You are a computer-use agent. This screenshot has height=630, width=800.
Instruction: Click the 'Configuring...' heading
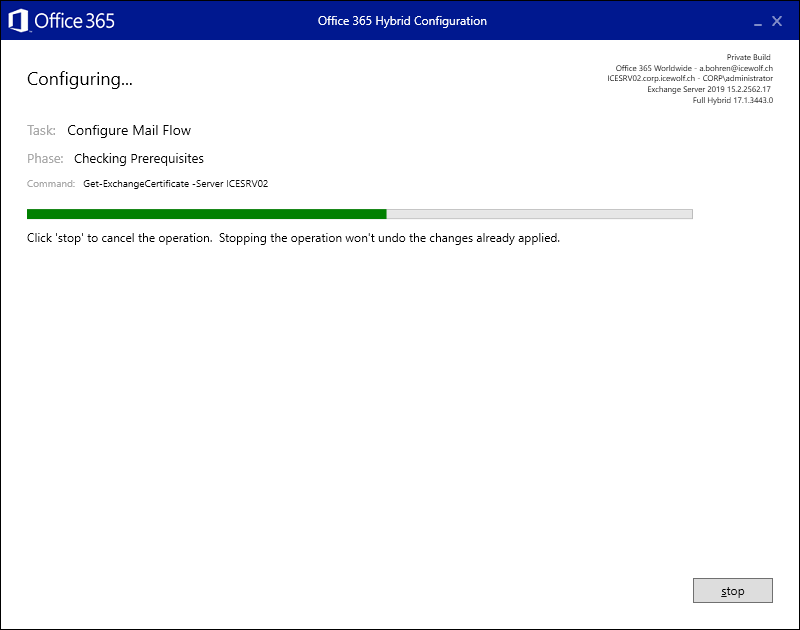tap(80, 79)
